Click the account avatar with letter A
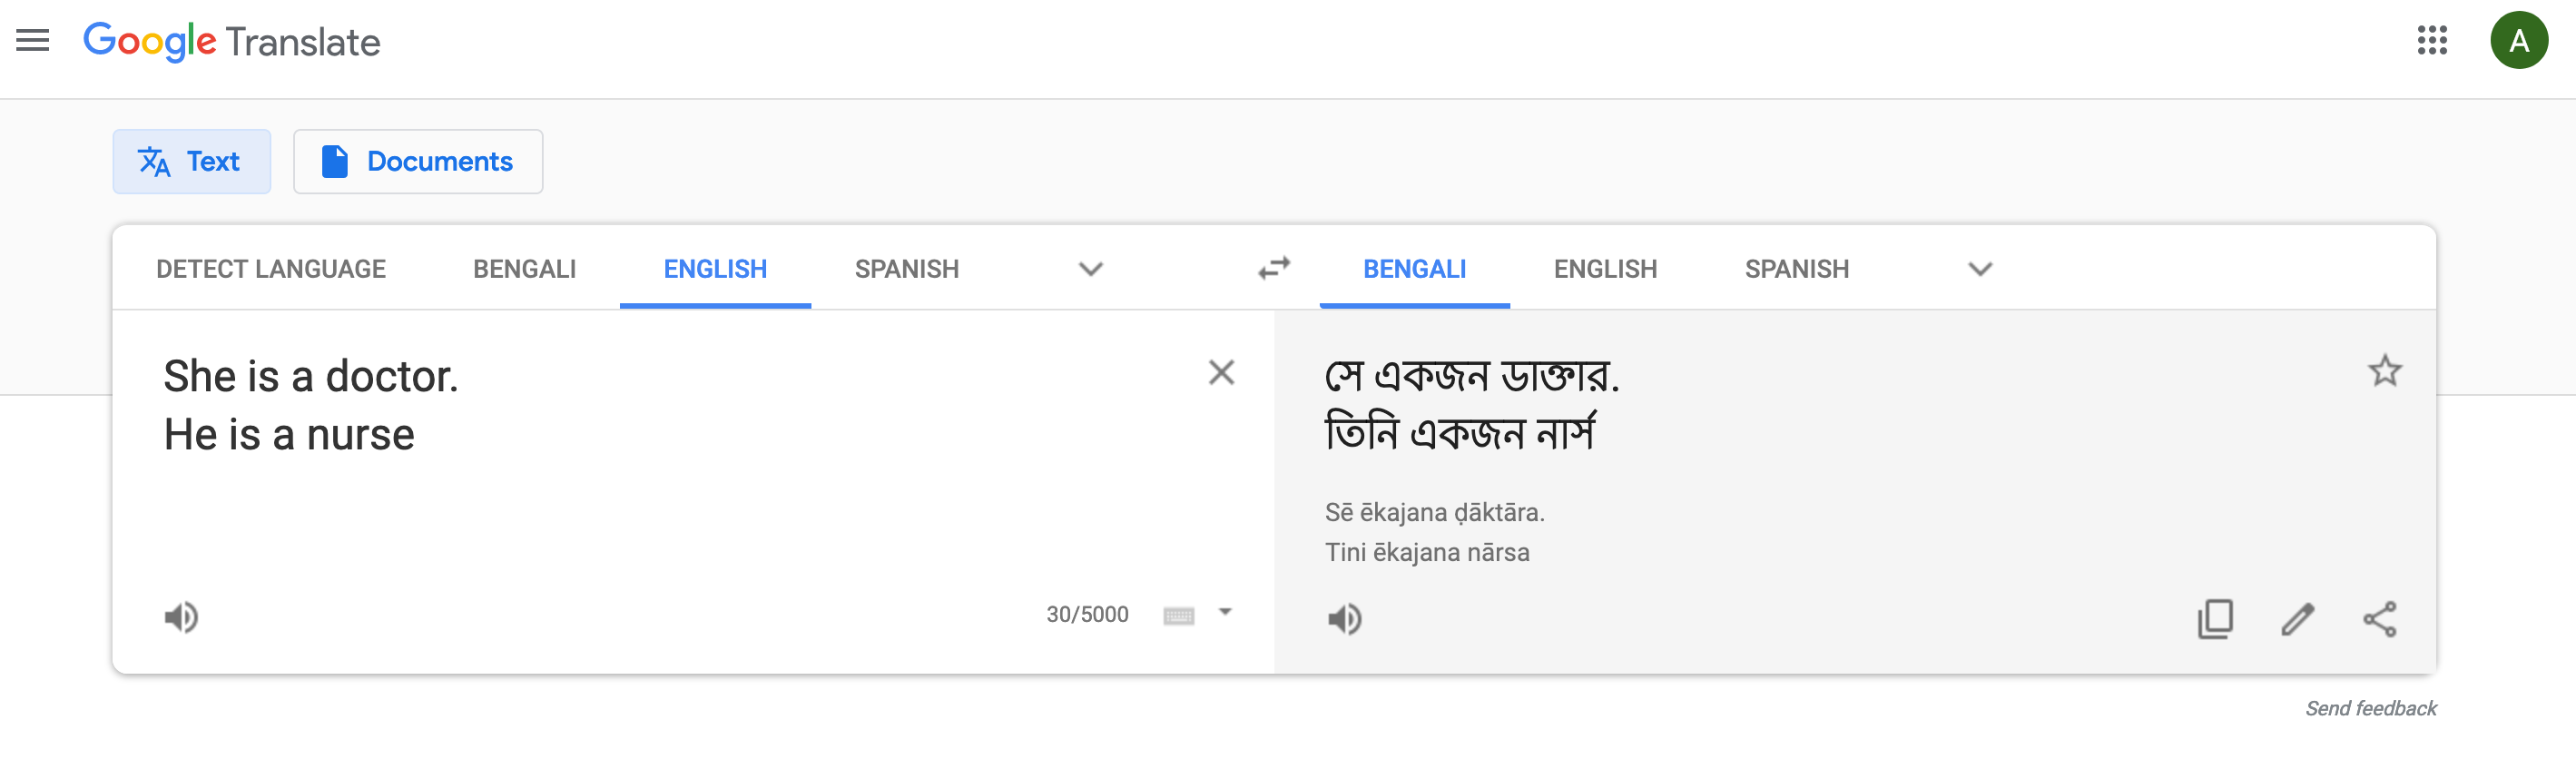The image size is (2576, 759). pos(2517,41)
